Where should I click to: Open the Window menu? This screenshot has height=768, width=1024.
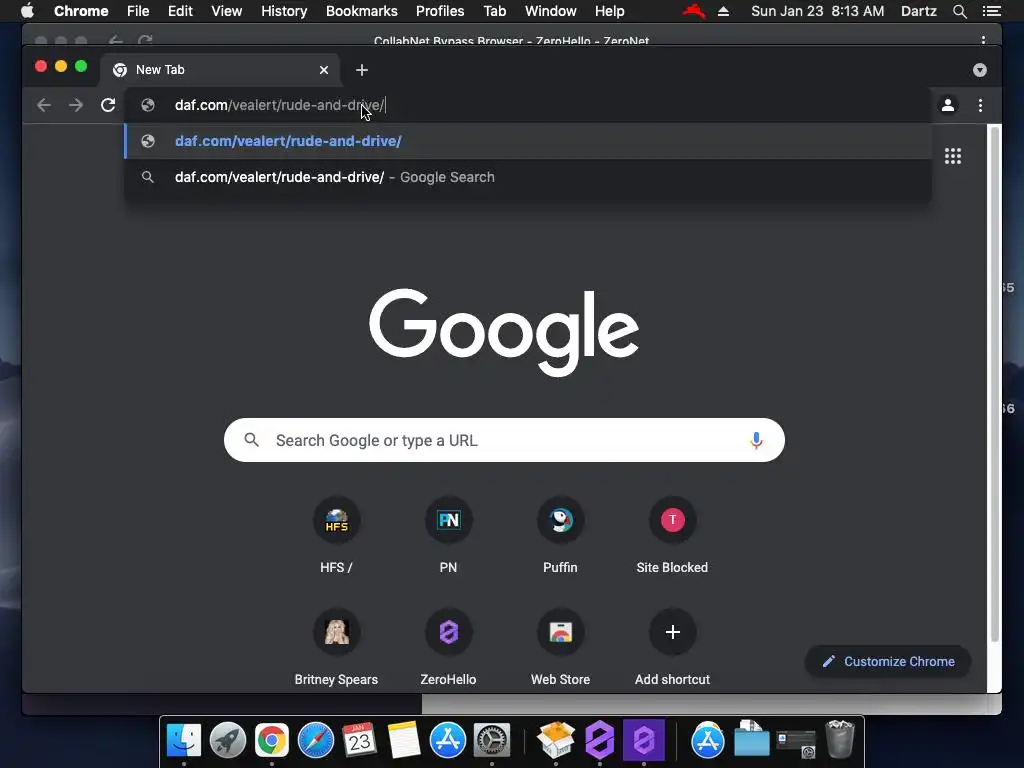[551, 11]
